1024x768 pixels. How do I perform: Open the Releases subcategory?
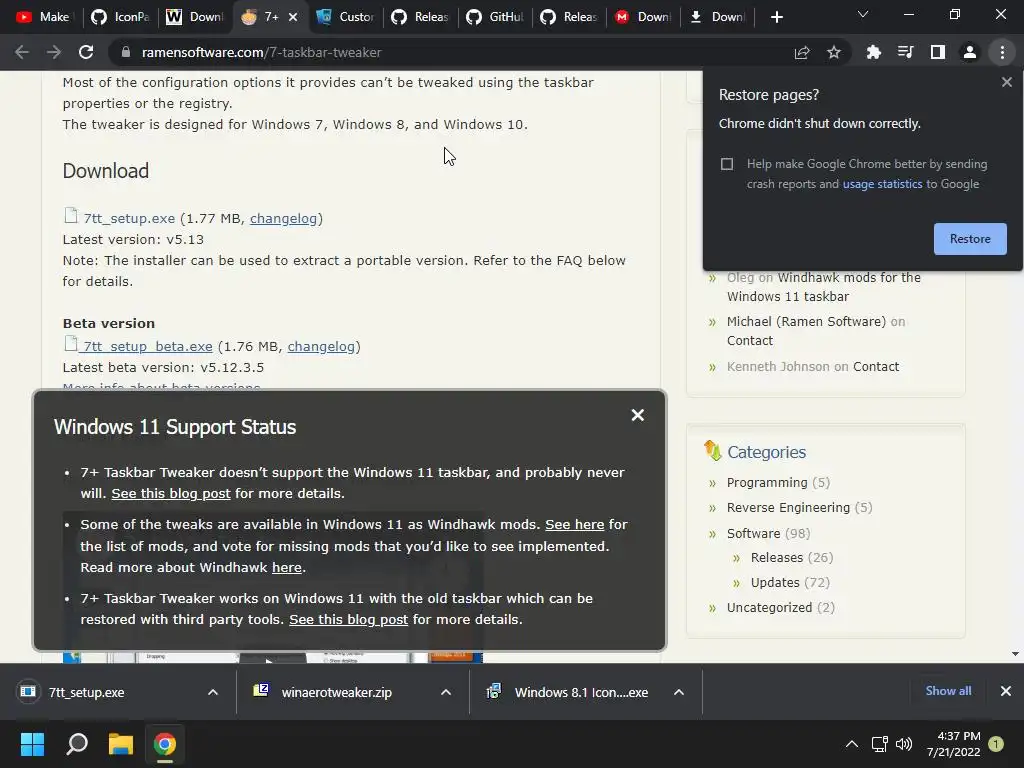tap(776, 558)
